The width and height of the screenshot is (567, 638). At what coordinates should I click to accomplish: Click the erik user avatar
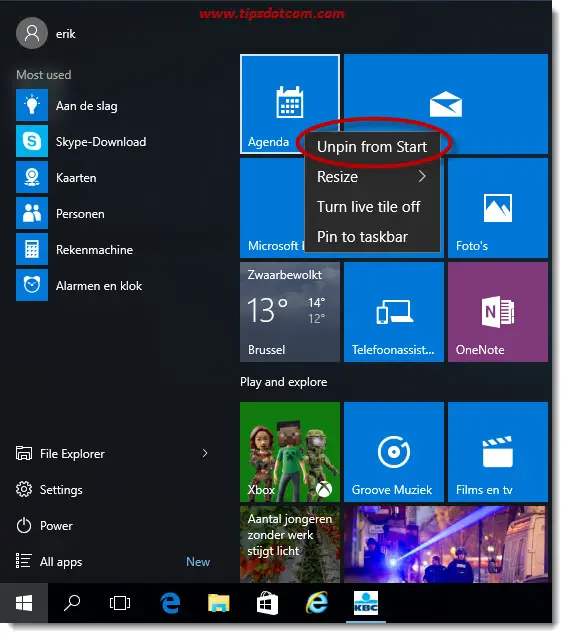[32, 33]
